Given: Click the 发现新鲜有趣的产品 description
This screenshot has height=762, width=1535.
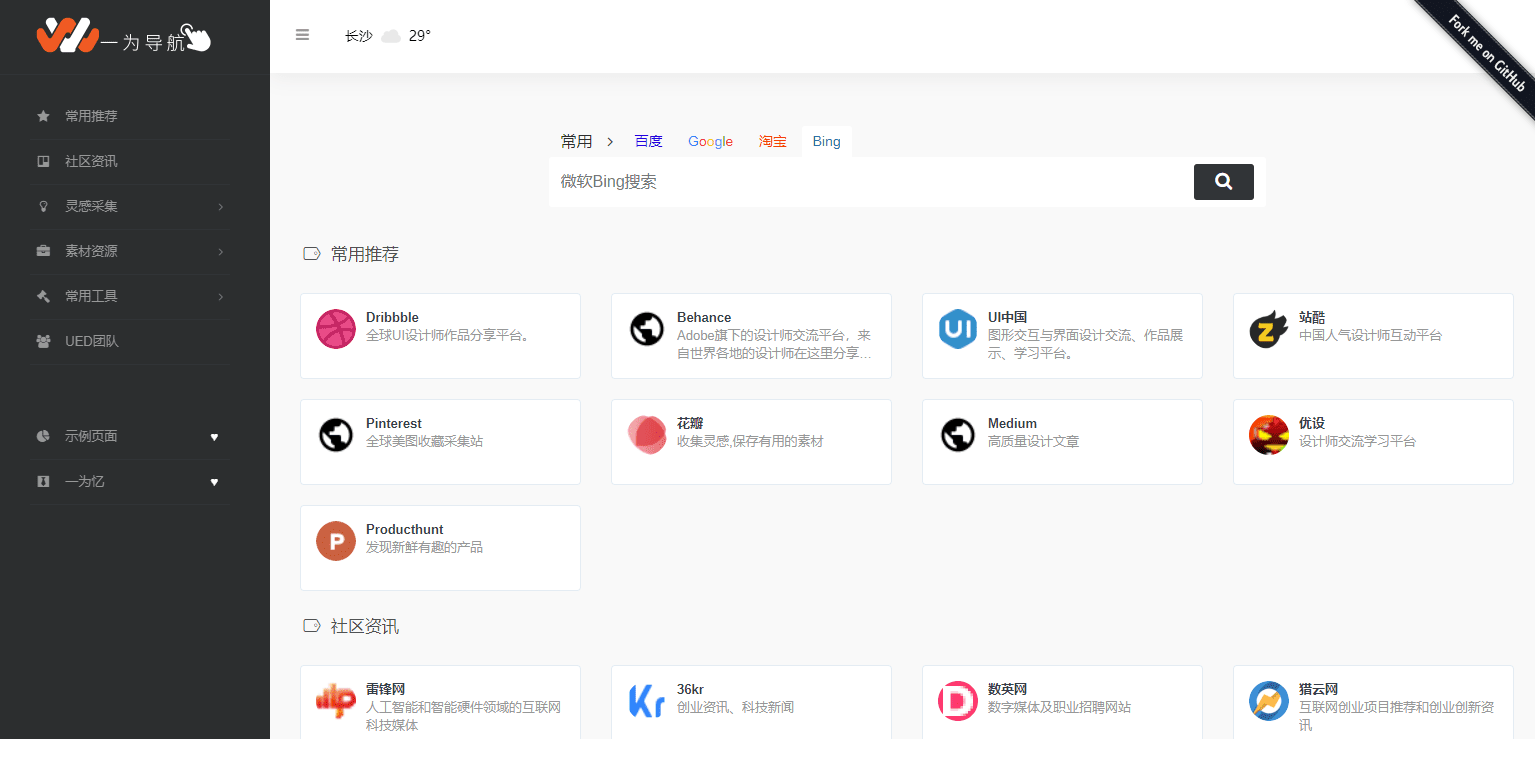Looking at the screenshot, I should pyautogui.click(x=424, y=547).
